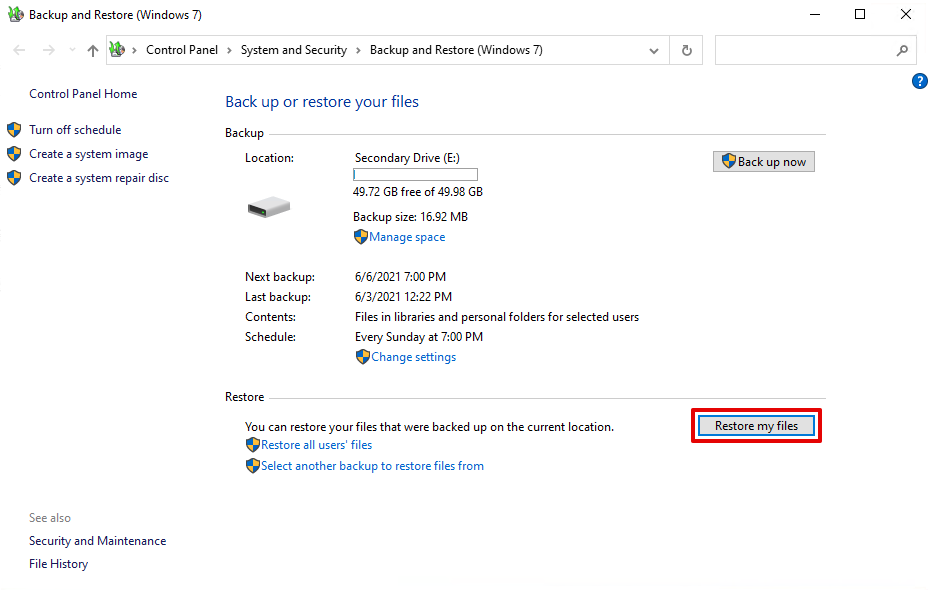
Task: Select Backup and Restore (Windows 7) breadcrumb
Action: coord(456,50)
